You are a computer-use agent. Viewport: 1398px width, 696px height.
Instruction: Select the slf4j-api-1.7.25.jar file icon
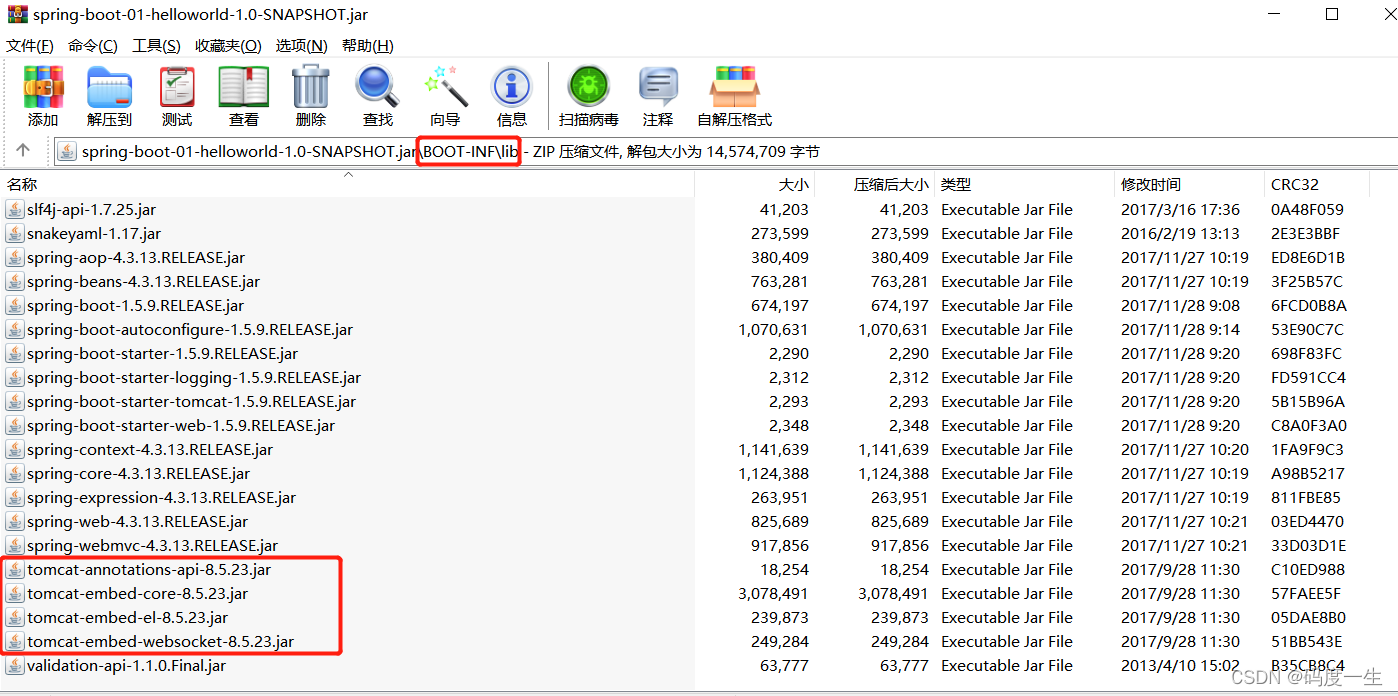(14, 210)
